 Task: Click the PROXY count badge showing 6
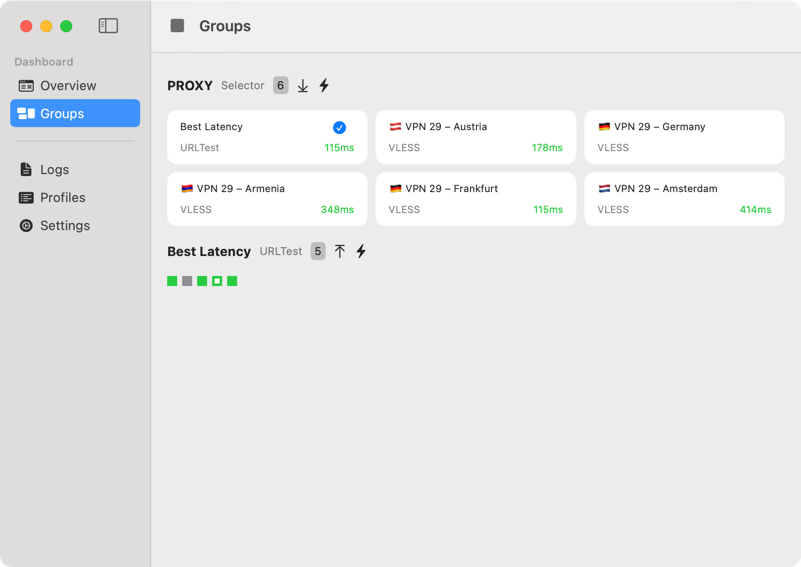tap(281, 86)
